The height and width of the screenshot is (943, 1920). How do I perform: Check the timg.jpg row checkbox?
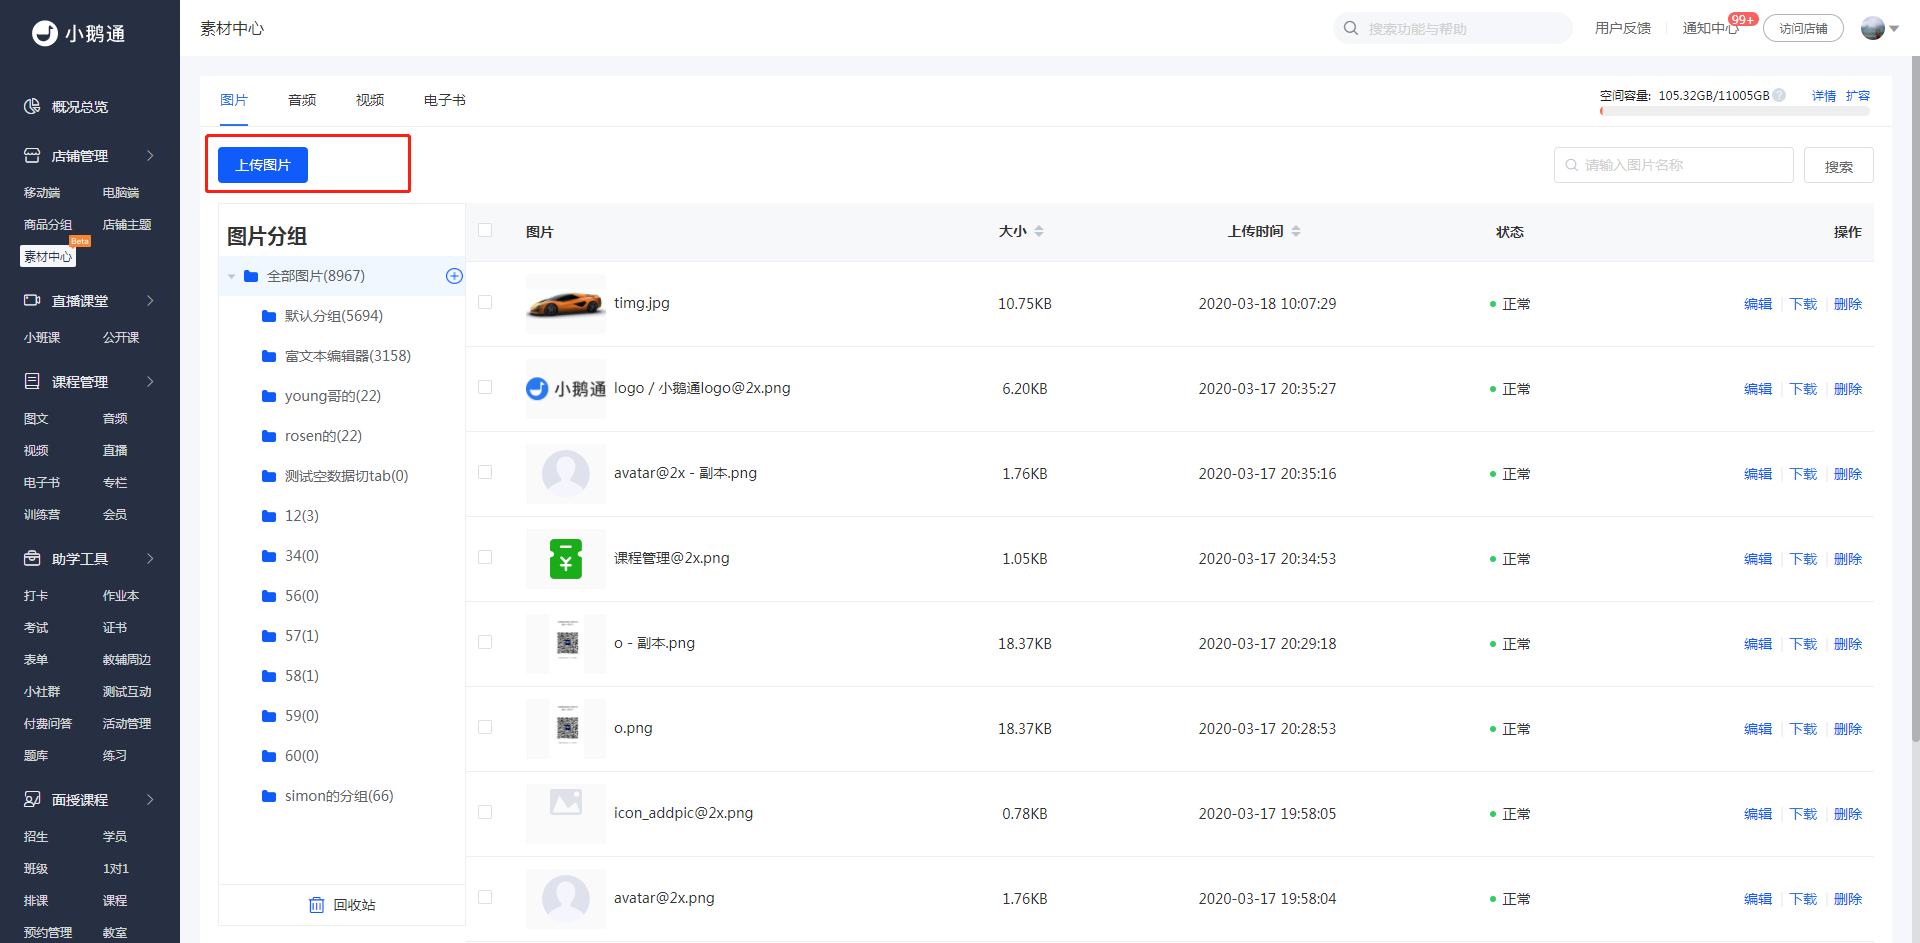pyautogui.click(x=485, y=302)
